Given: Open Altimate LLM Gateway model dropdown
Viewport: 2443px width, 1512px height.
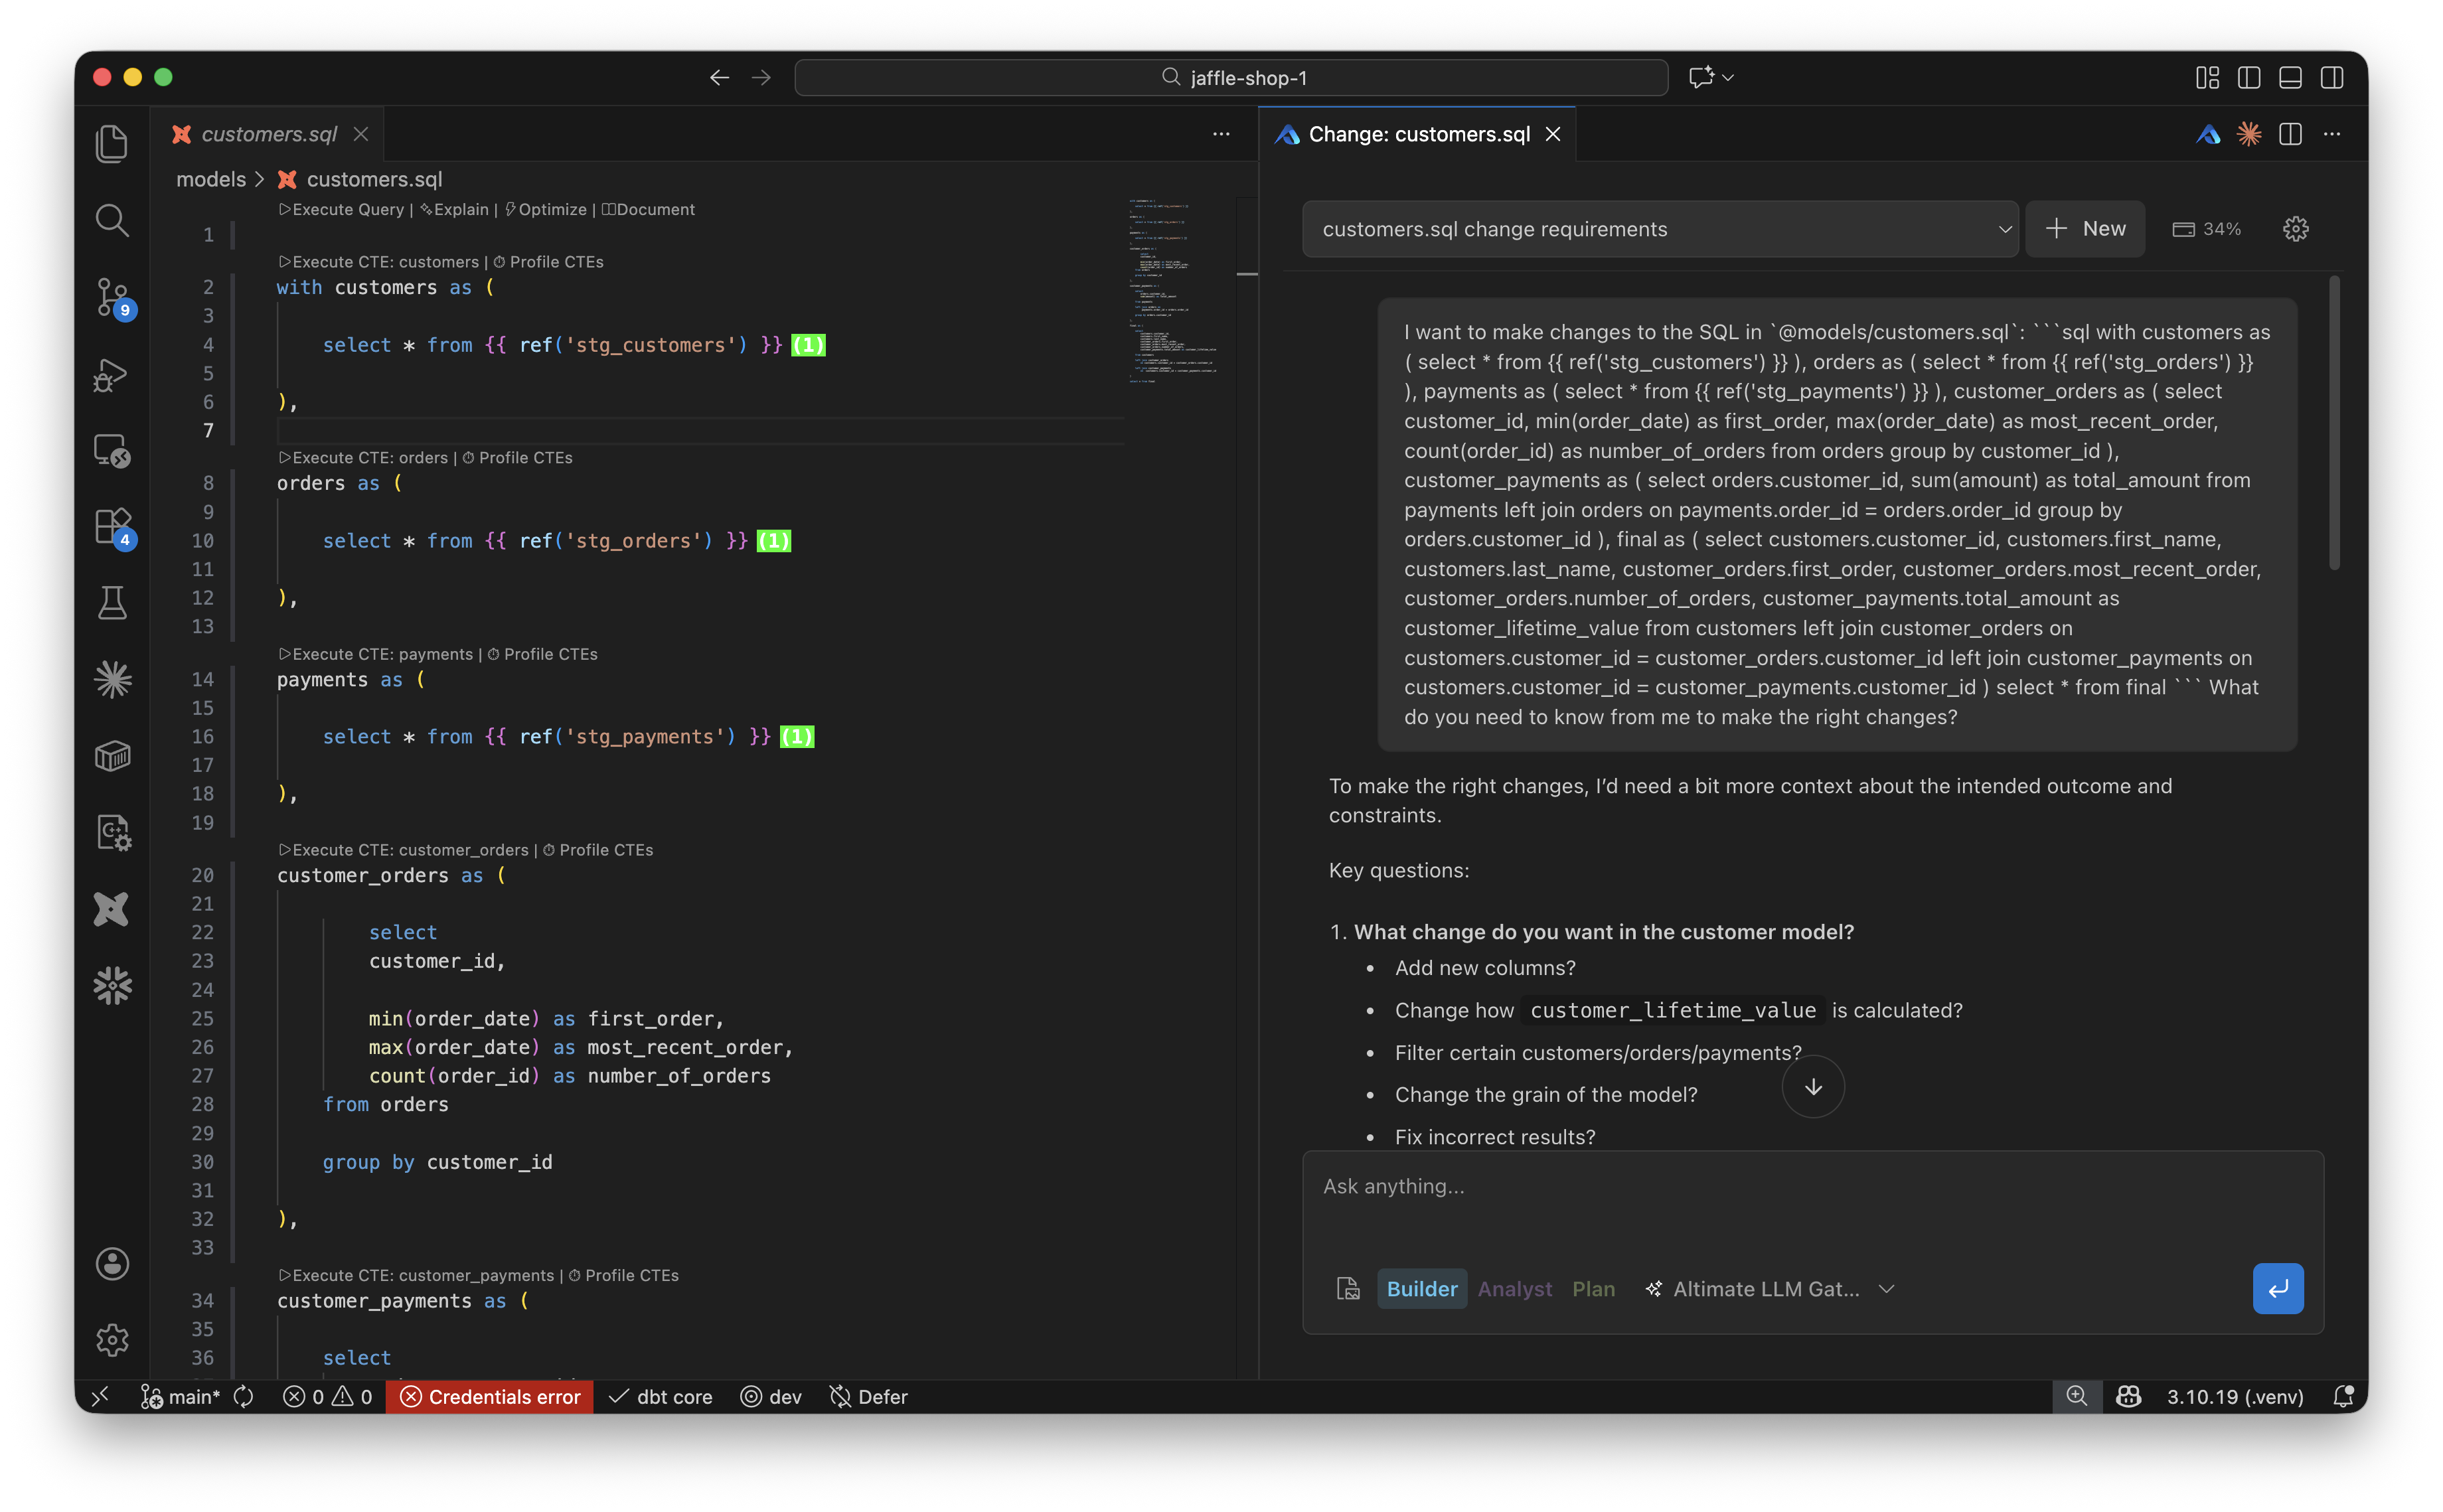Looking at the screenshot, I should 1769,1289.
